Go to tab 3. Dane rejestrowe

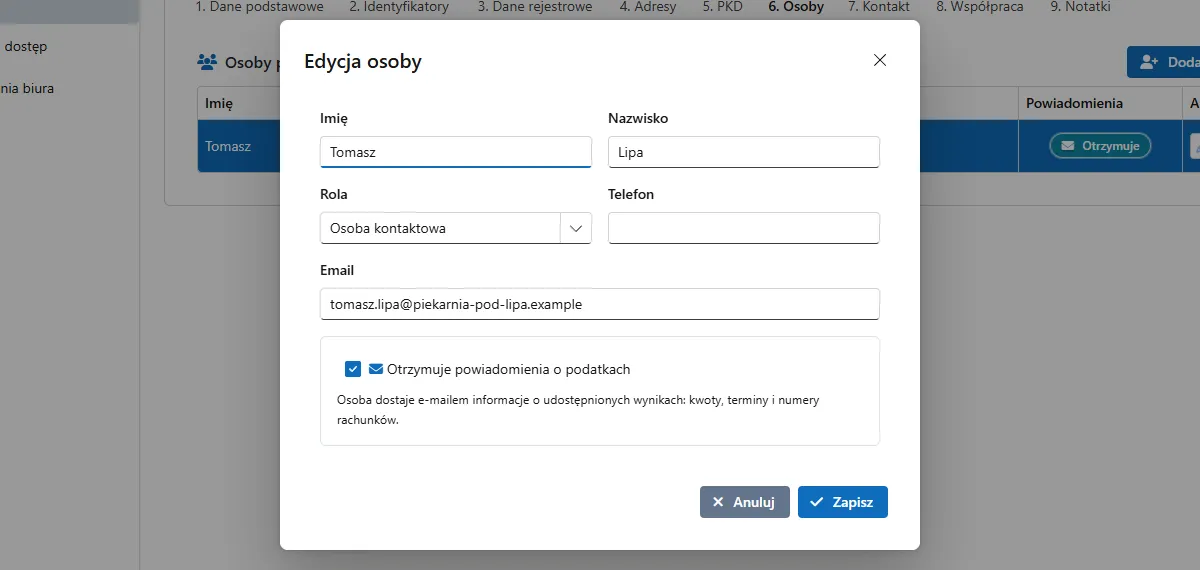535,7
